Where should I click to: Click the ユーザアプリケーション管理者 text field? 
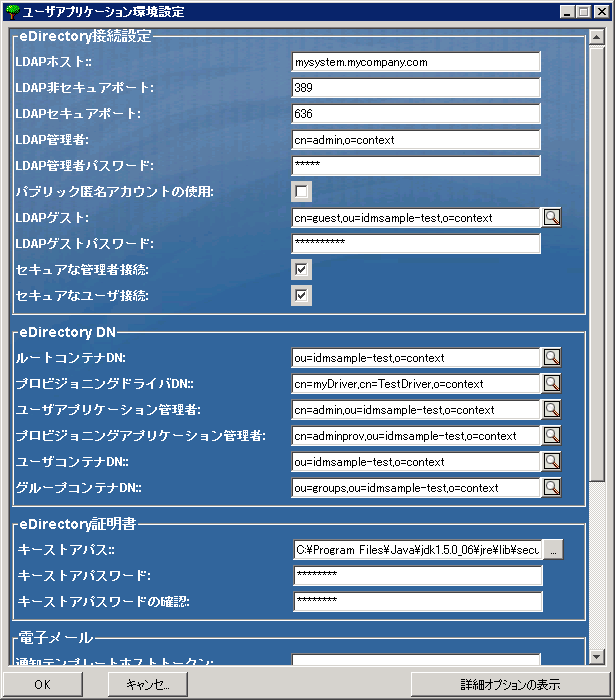point(416,409)
